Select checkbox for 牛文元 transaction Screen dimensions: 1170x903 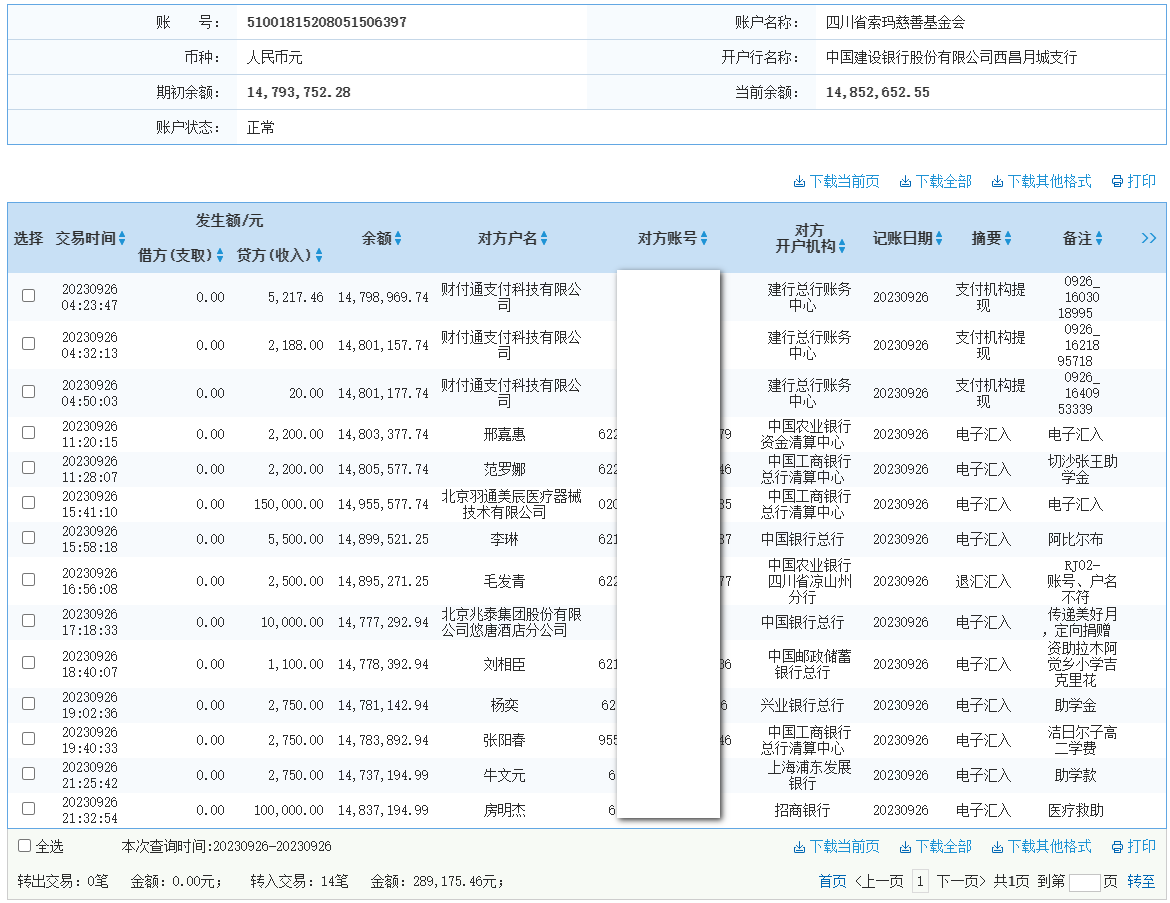point(28,773)
